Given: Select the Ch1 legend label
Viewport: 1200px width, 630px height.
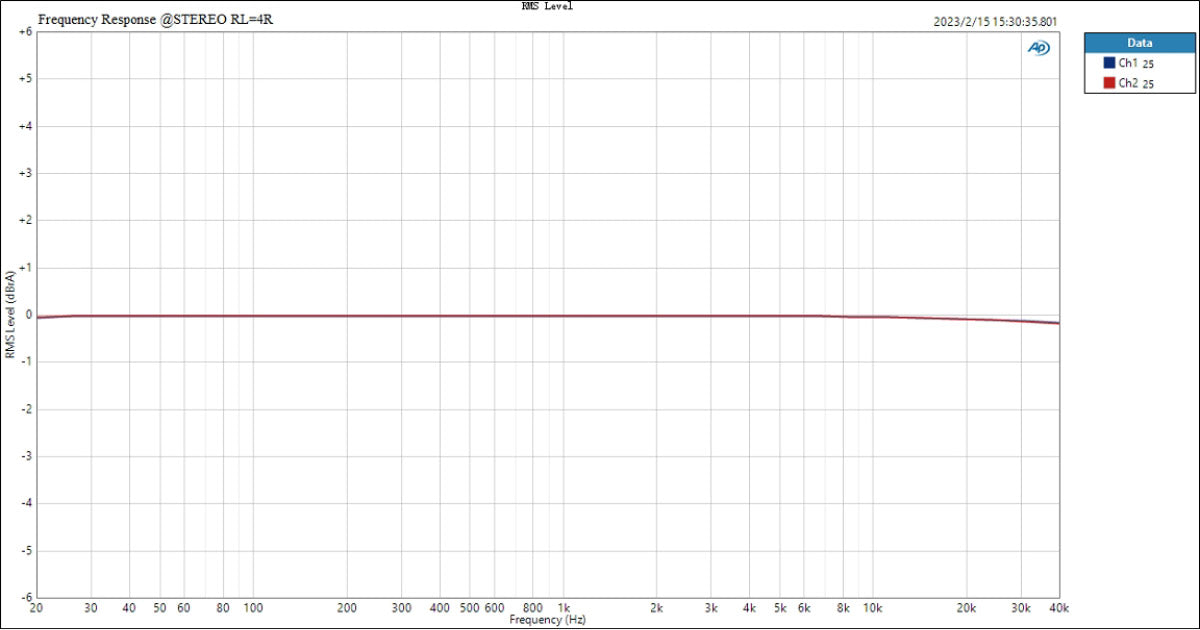Looking at the screenshot, I should tap(1128, 63).
